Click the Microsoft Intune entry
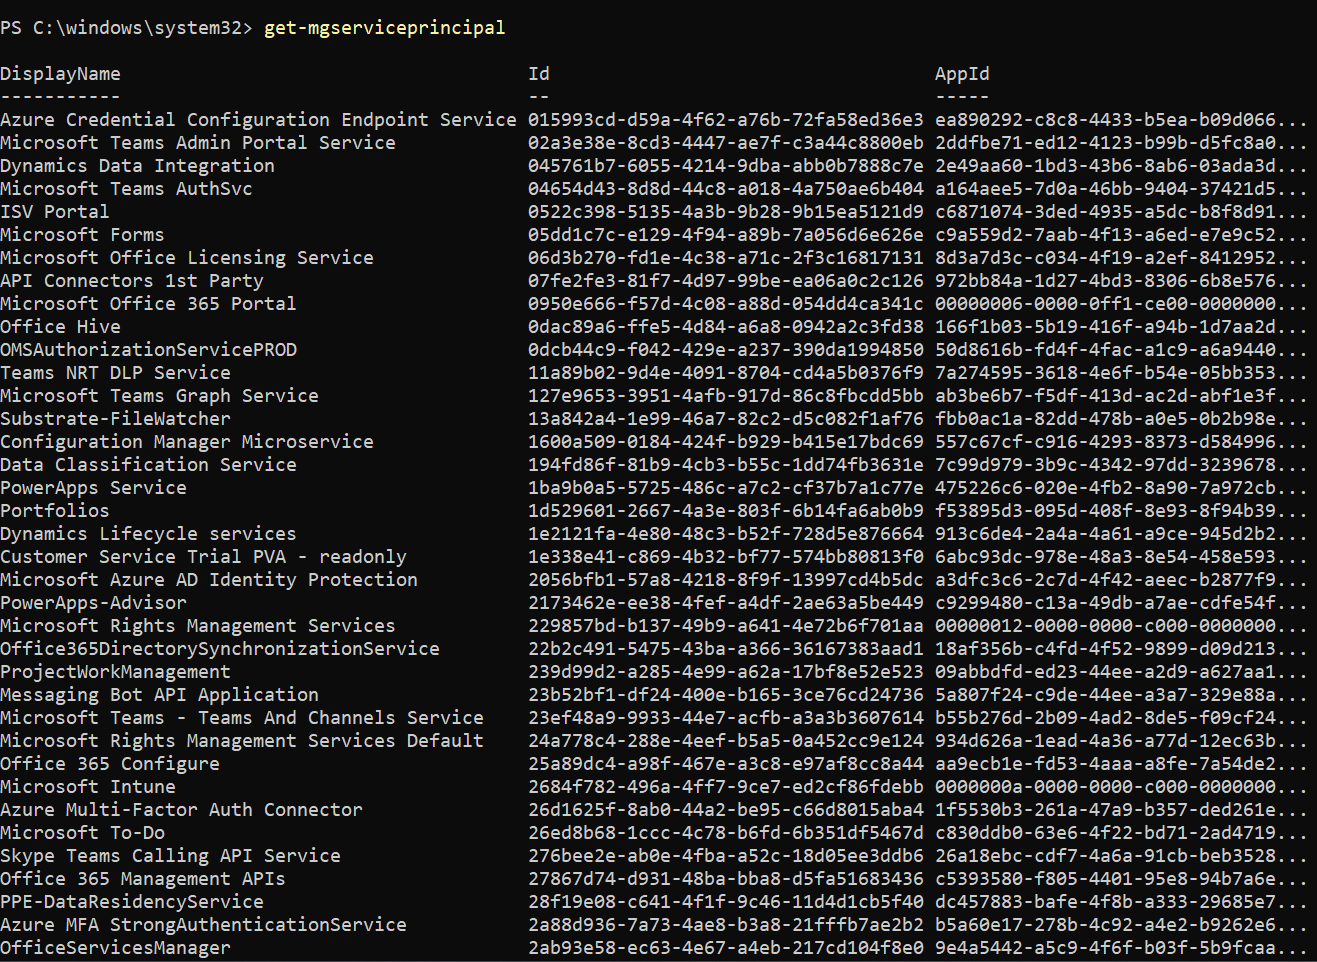 87,786
